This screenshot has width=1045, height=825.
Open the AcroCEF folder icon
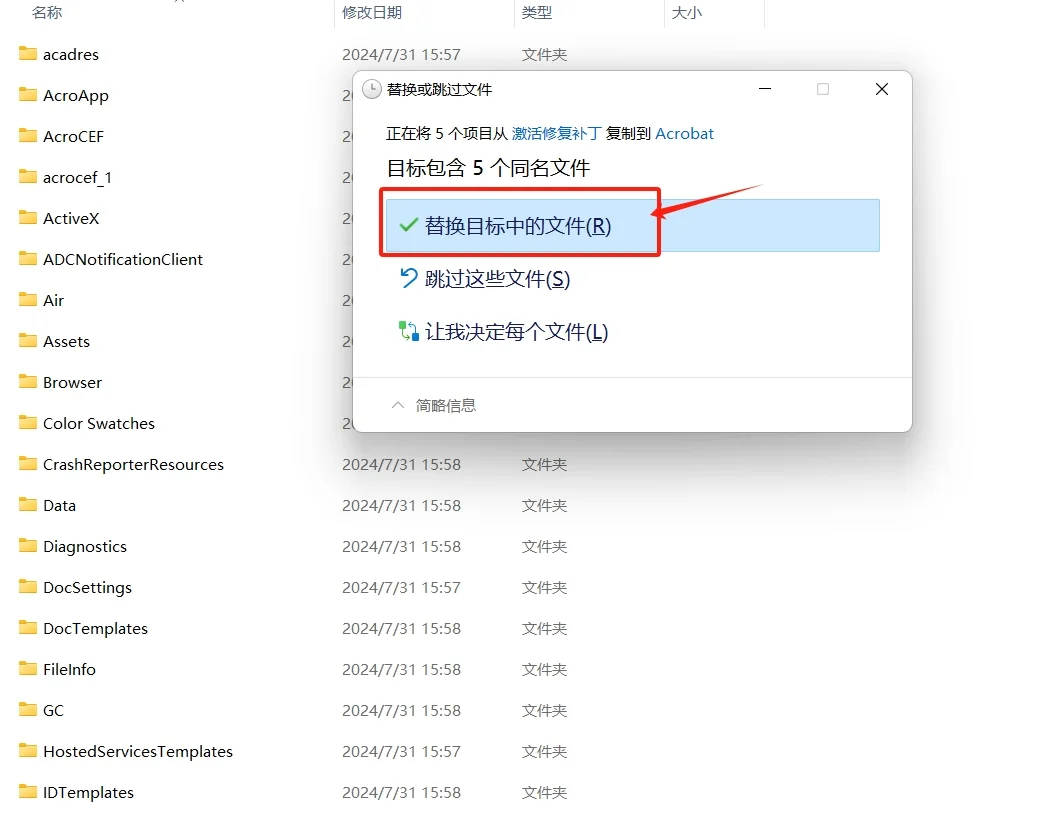coord(27,136)
